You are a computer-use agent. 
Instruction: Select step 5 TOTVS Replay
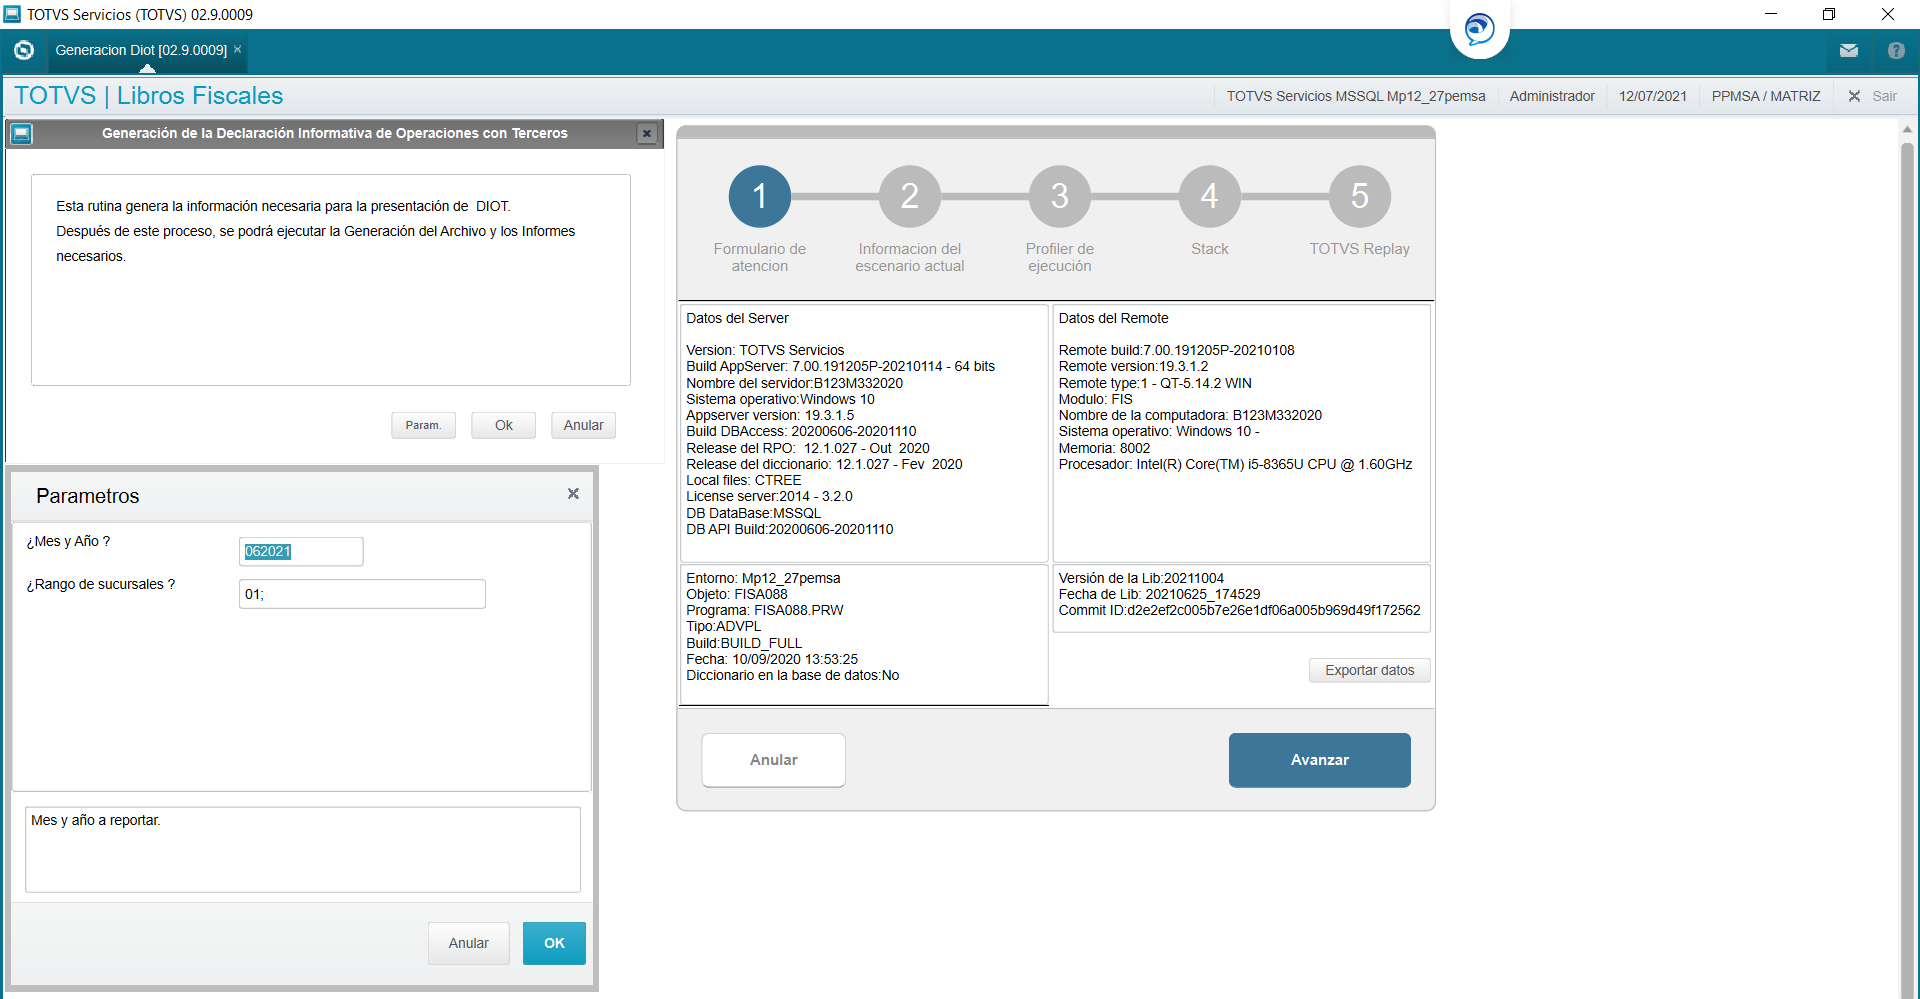(1360, 196)
